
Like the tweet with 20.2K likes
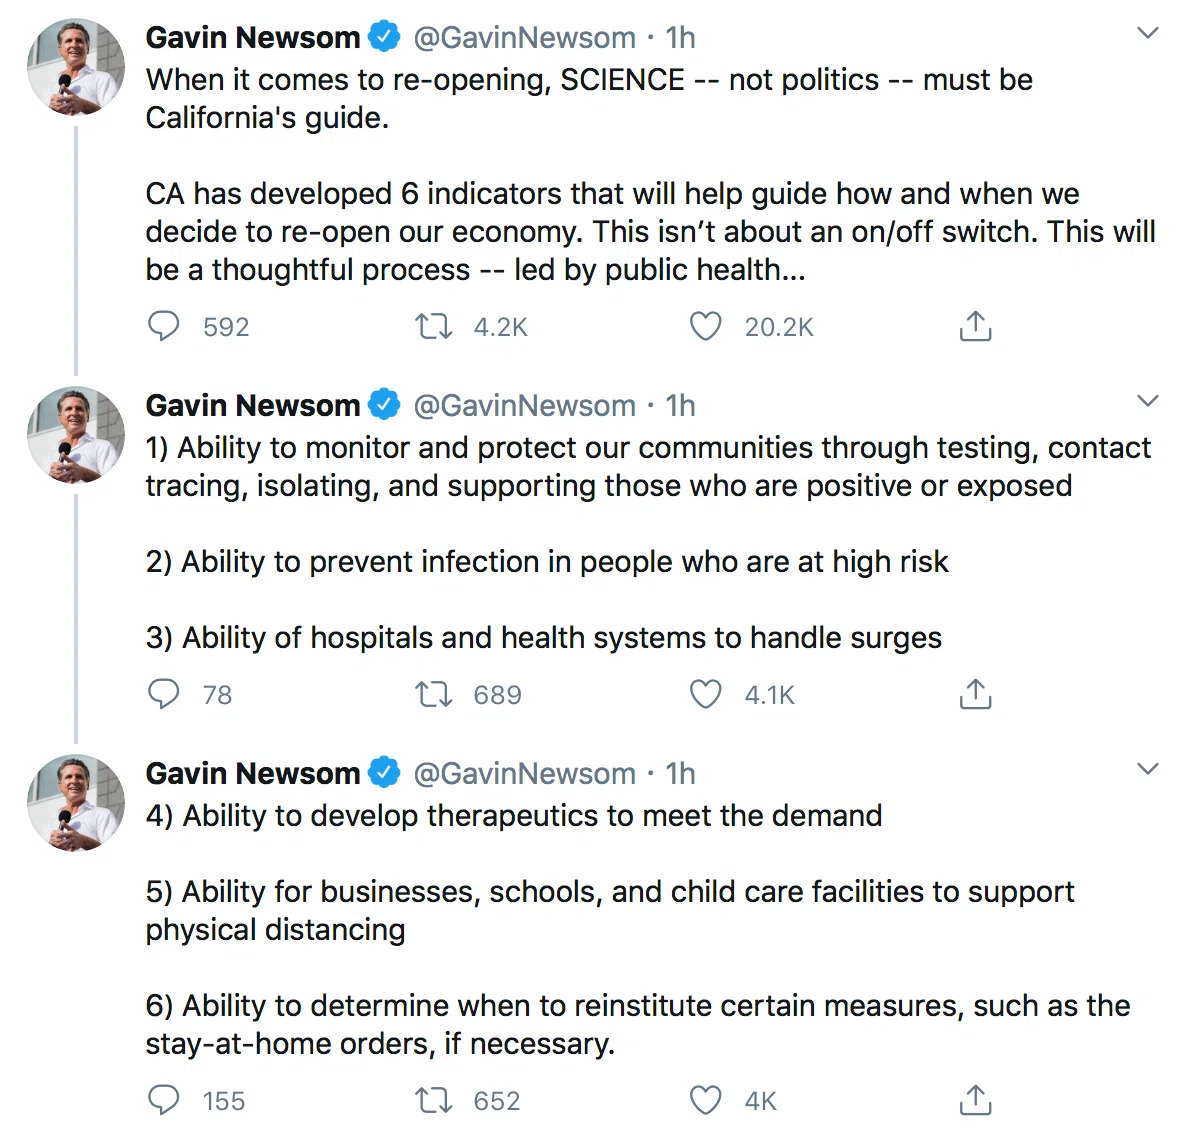(706, 326)
